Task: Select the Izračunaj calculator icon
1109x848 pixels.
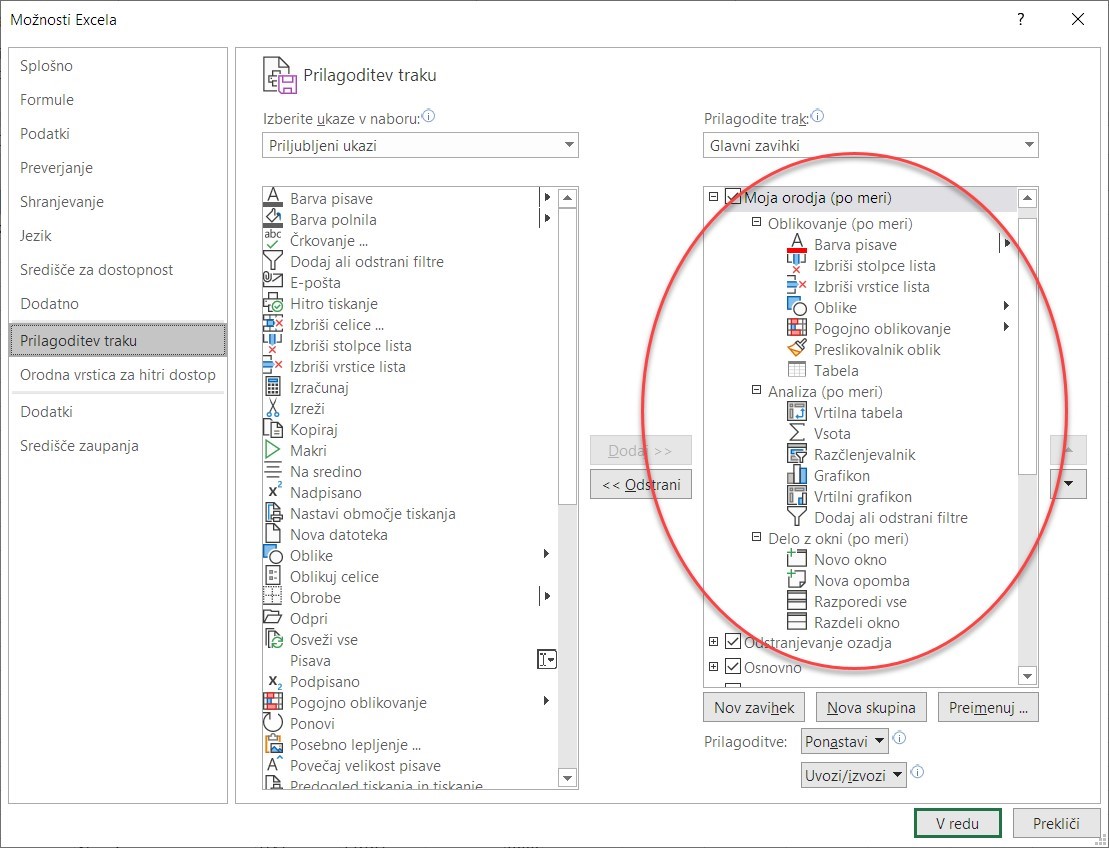Action: (273, 388)
